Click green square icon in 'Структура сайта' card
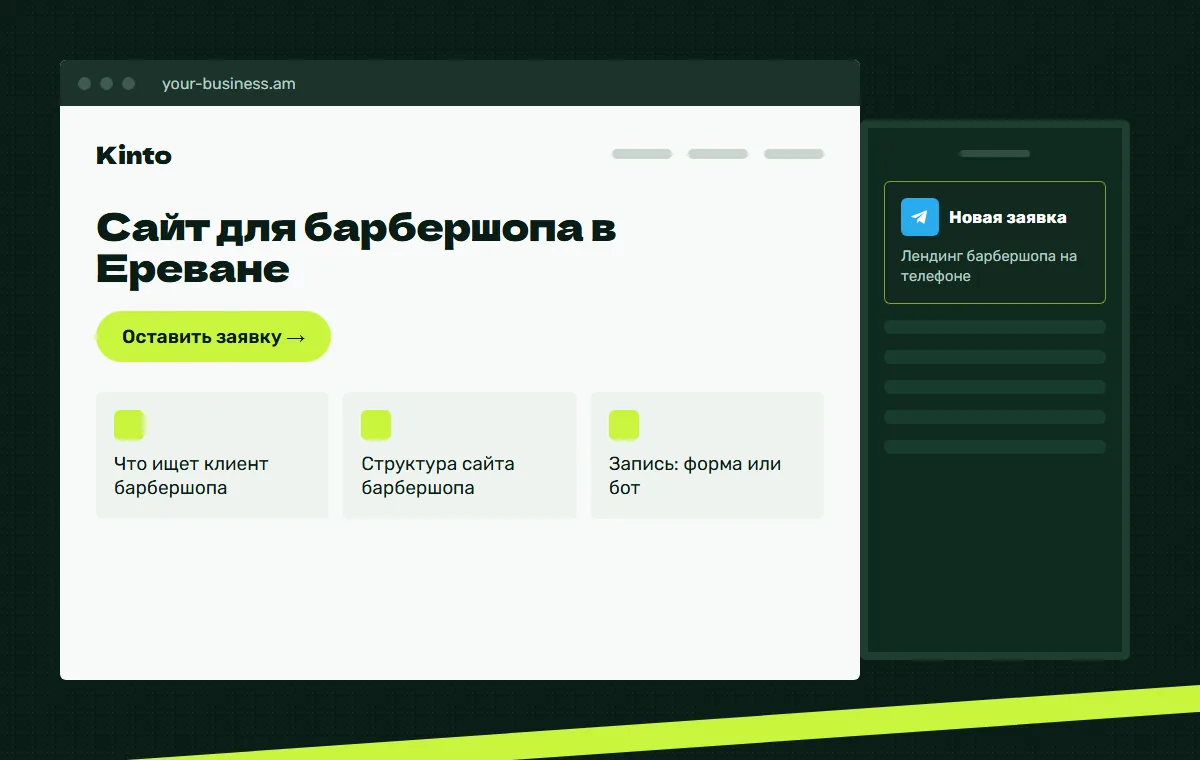The image size is (1200, 760). pos(376,425)
